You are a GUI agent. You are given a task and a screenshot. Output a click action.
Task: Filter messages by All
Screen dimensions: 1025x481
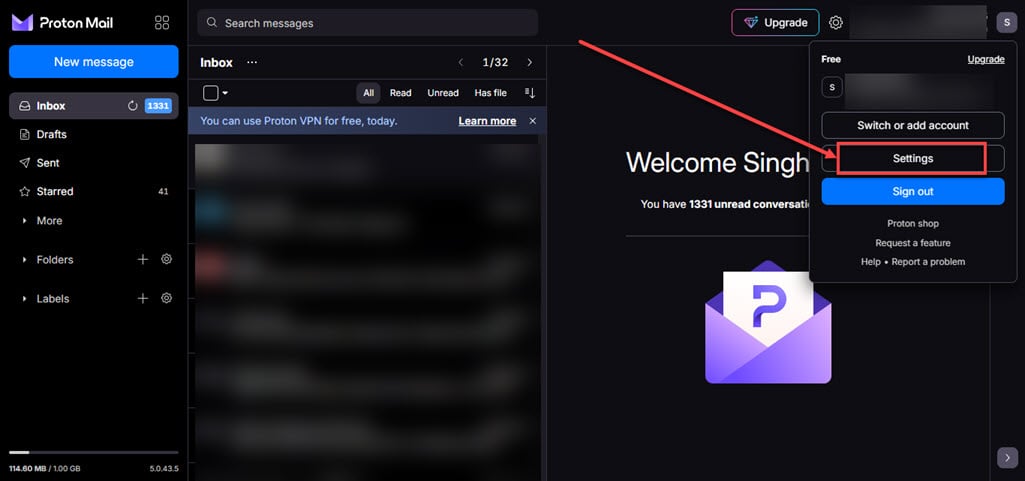click(369, 93)
